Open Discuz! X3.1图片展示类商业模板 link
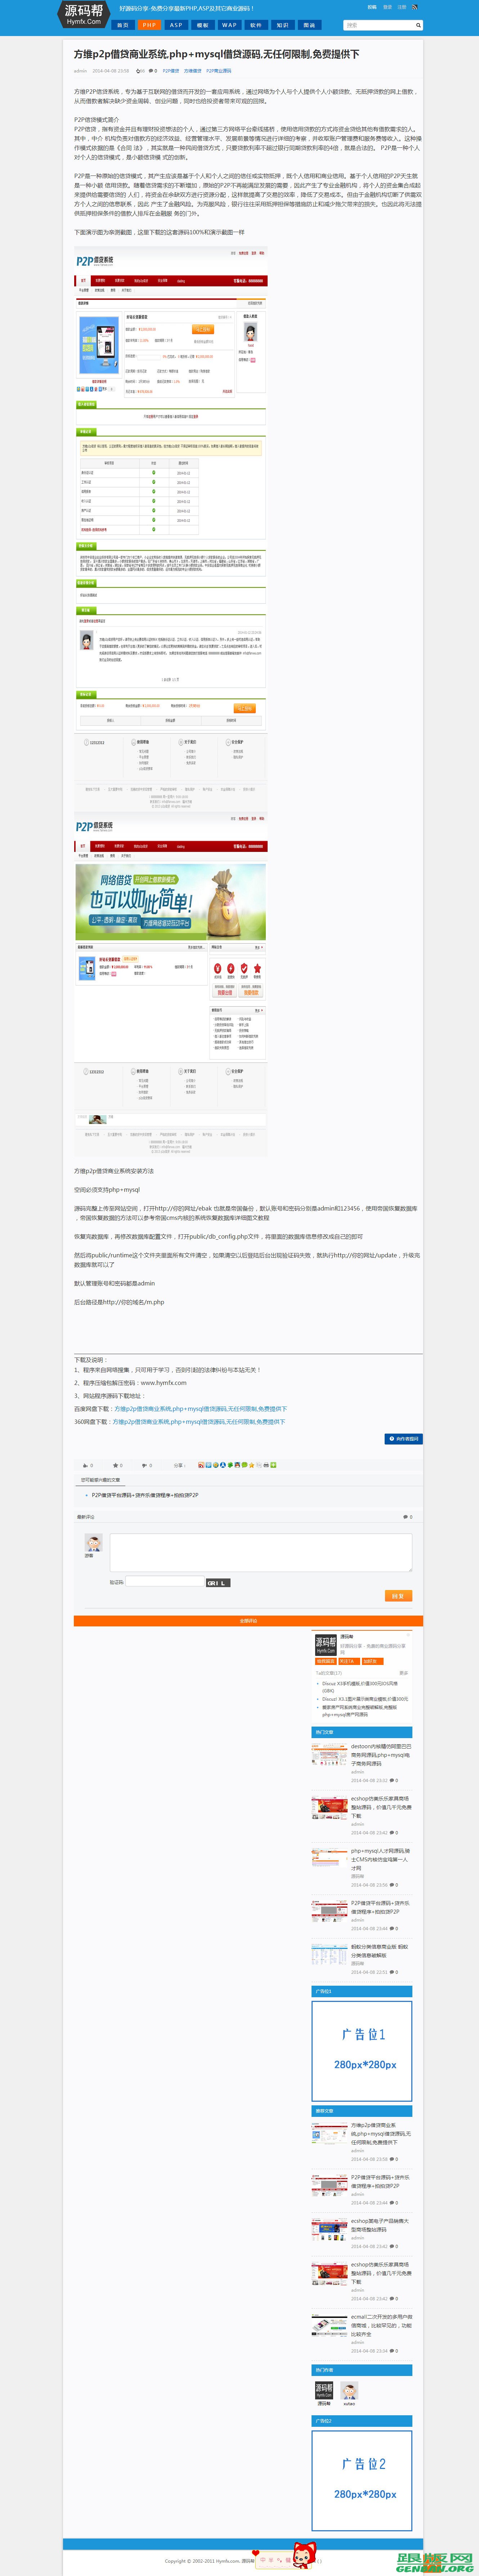The width and height of the screenshot is (479, 2576). [x=365, y=1699]
